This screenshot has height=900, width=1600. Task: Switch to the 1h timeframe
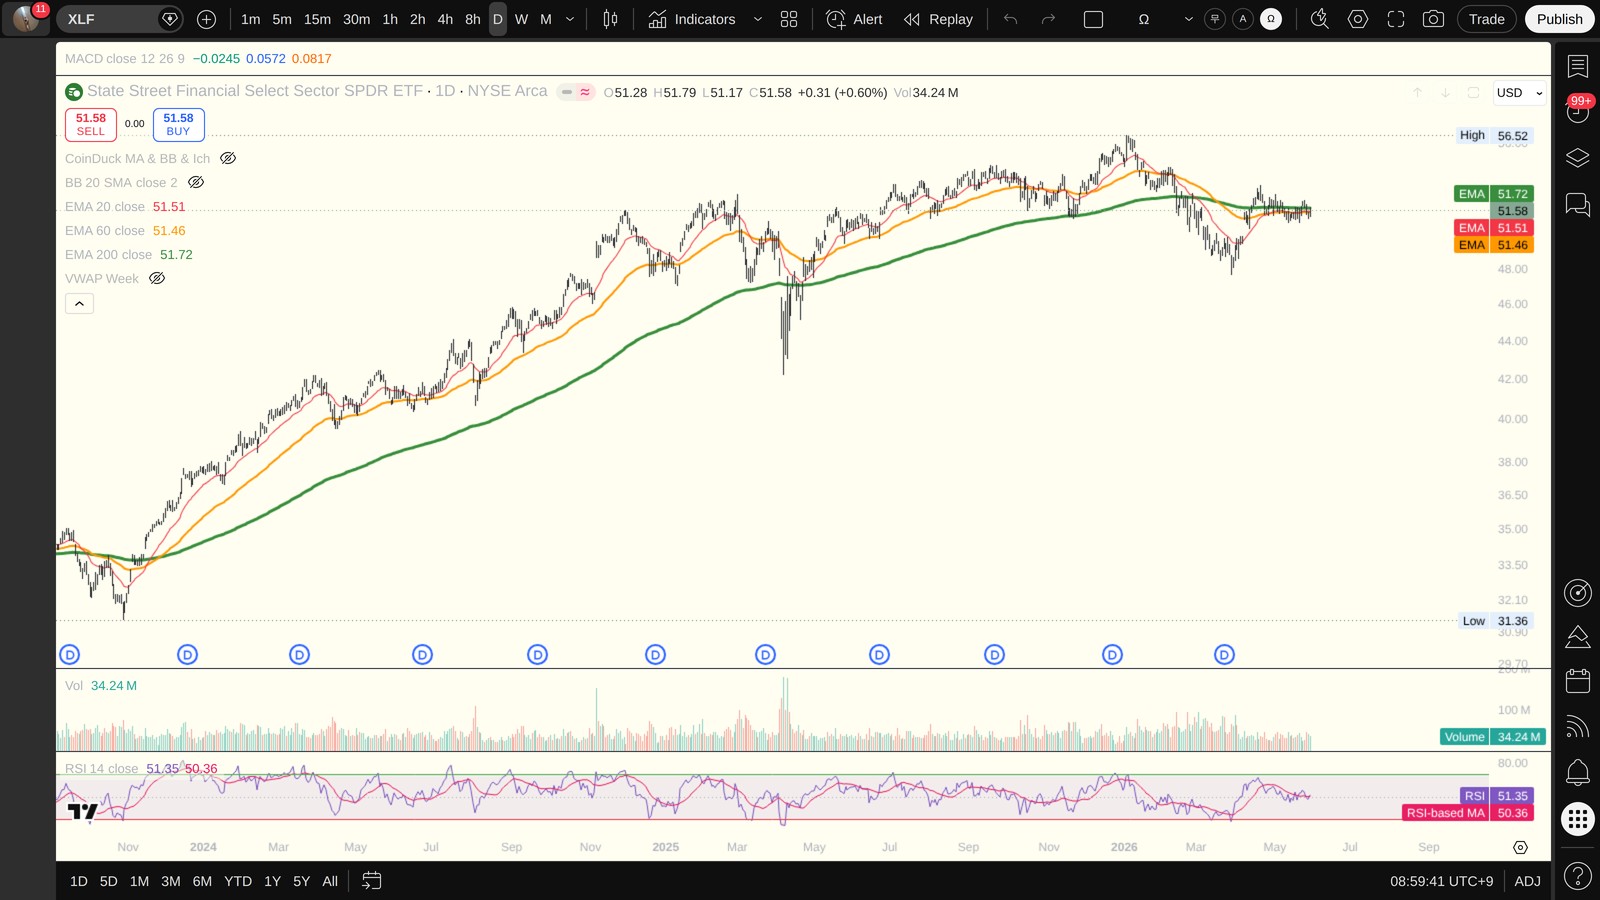(x=390, y=19)
